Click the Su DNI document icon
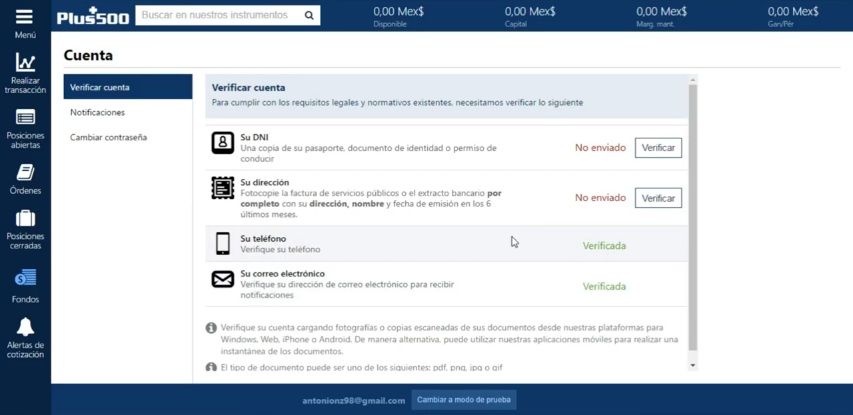Image resolution: width=853 pixels, height=415 pixels. coord(222,143)
